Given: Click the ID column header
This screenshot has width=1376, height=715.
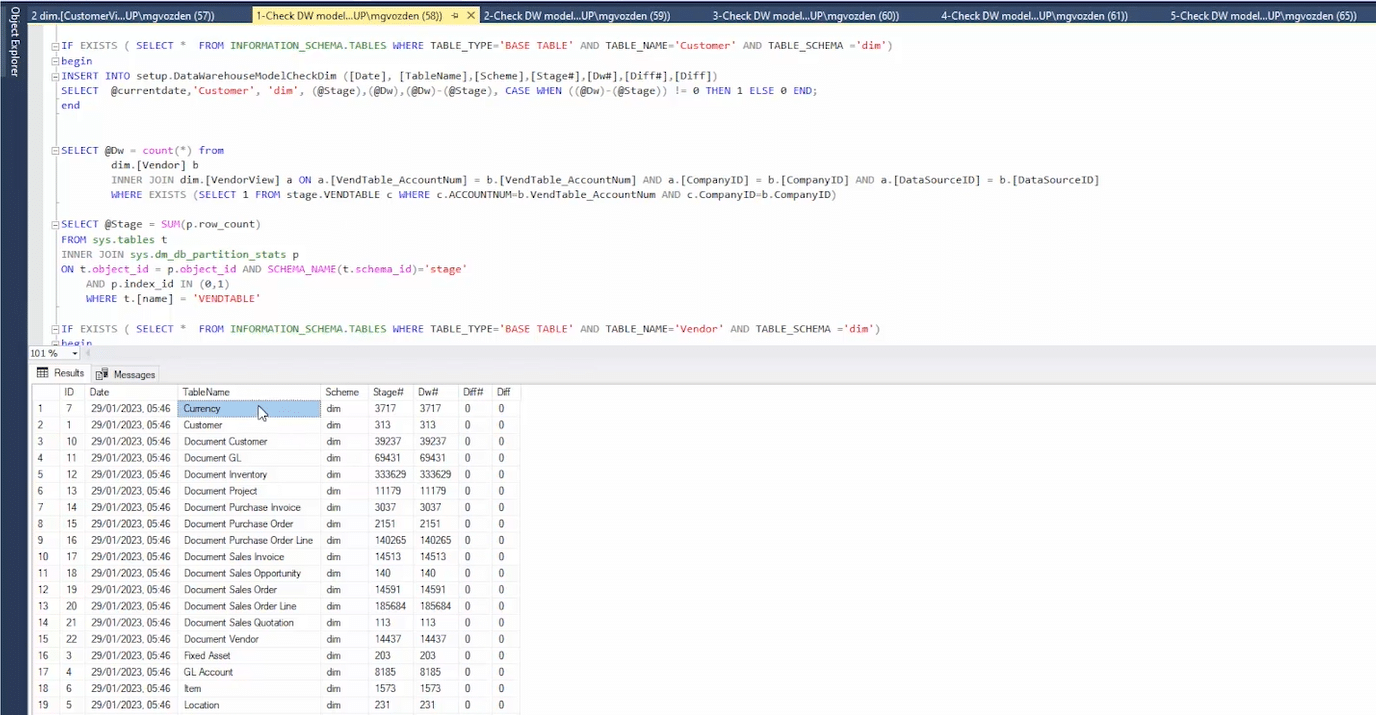Looking at the screenshot, I should (73, 392).
